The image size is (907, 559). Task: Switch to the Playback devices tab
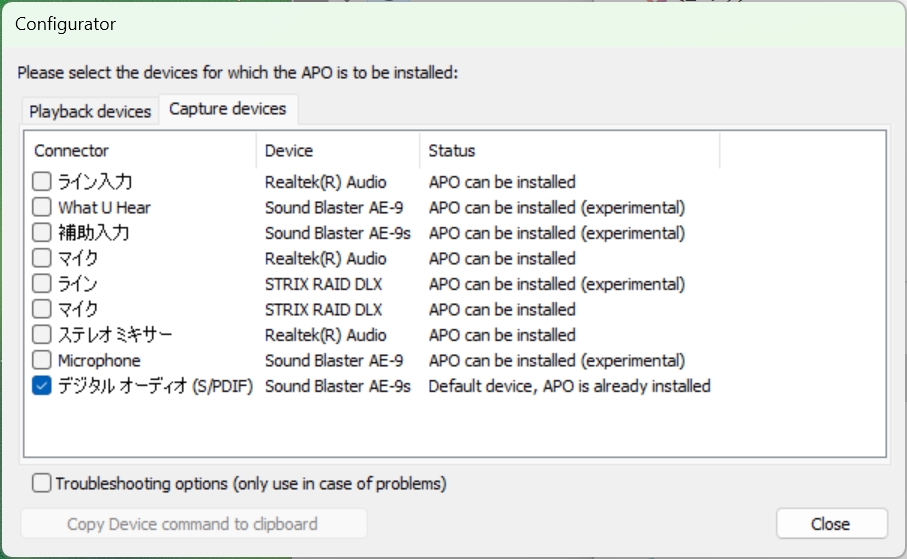coord(90,111)
